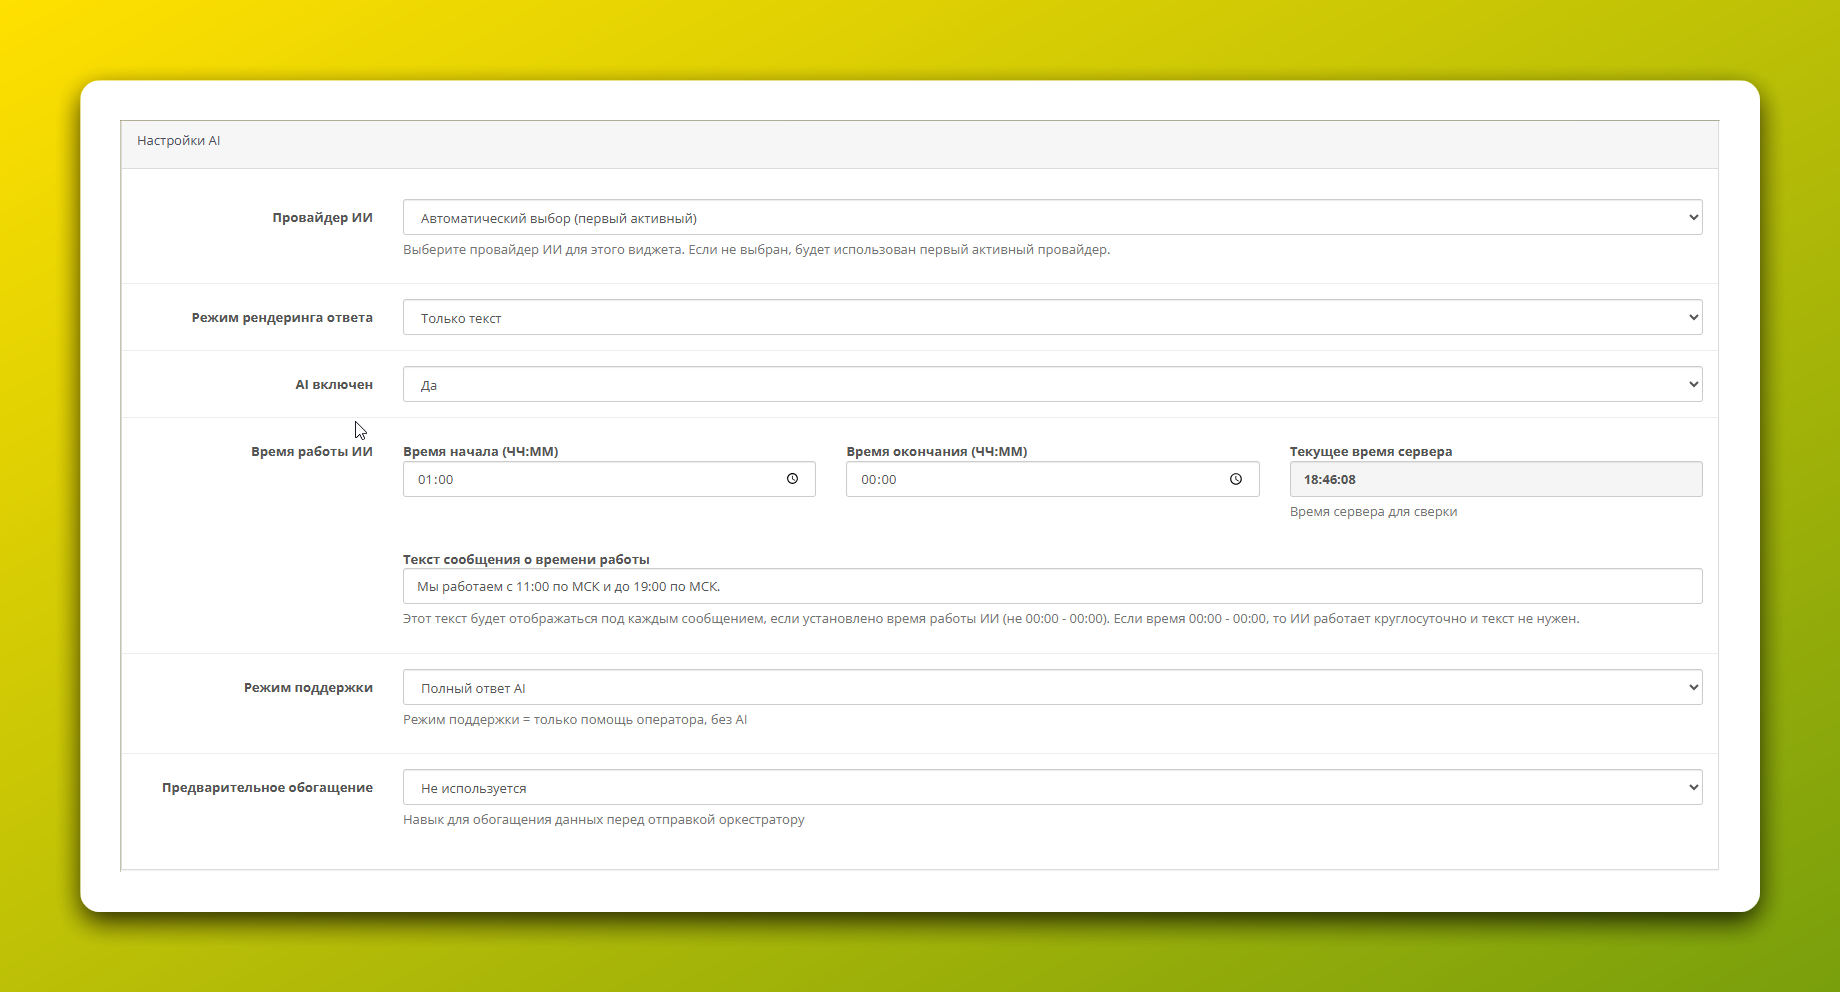Focus the start time field showing 01:00

(590, 480)
